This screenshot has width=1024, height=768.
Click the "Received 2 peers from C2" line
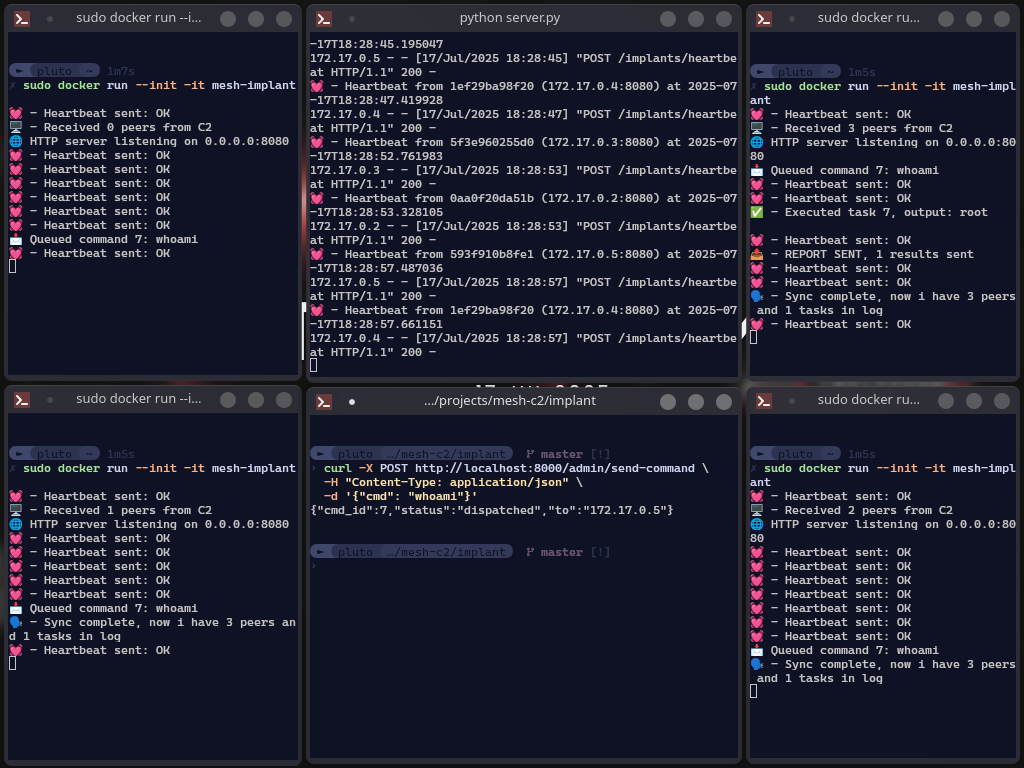pos(852,510)
